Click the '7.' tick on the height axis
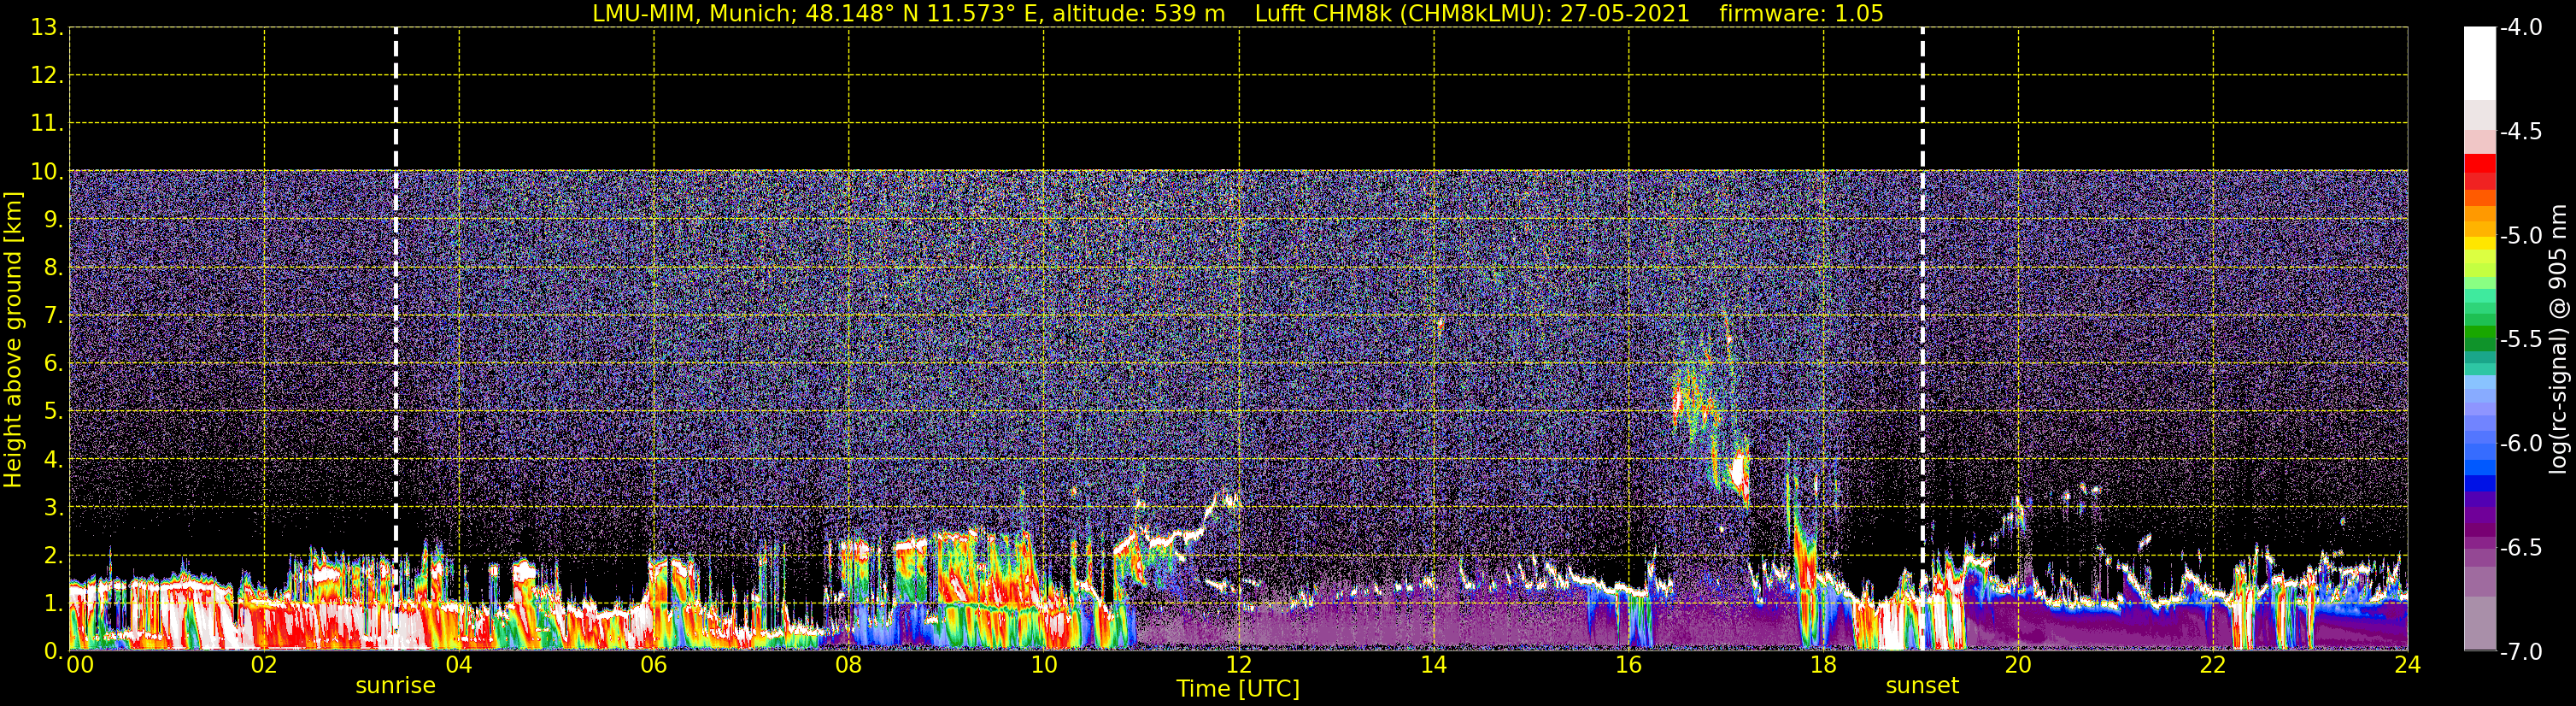Image resolution: width=2576 pixels, height=706 pixels. pyautogui.click(x=52, y=316)
